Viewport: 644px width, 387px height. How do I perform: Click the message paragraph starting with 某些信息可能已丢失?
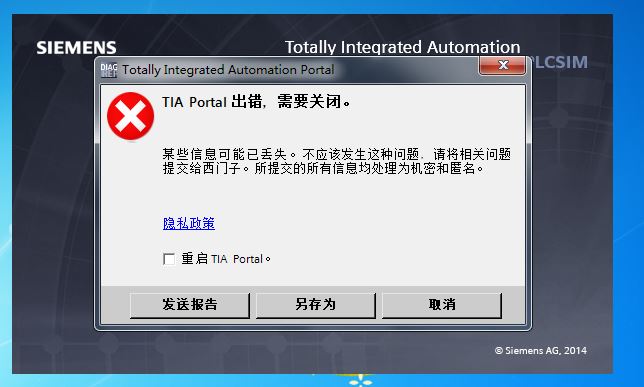337,161
